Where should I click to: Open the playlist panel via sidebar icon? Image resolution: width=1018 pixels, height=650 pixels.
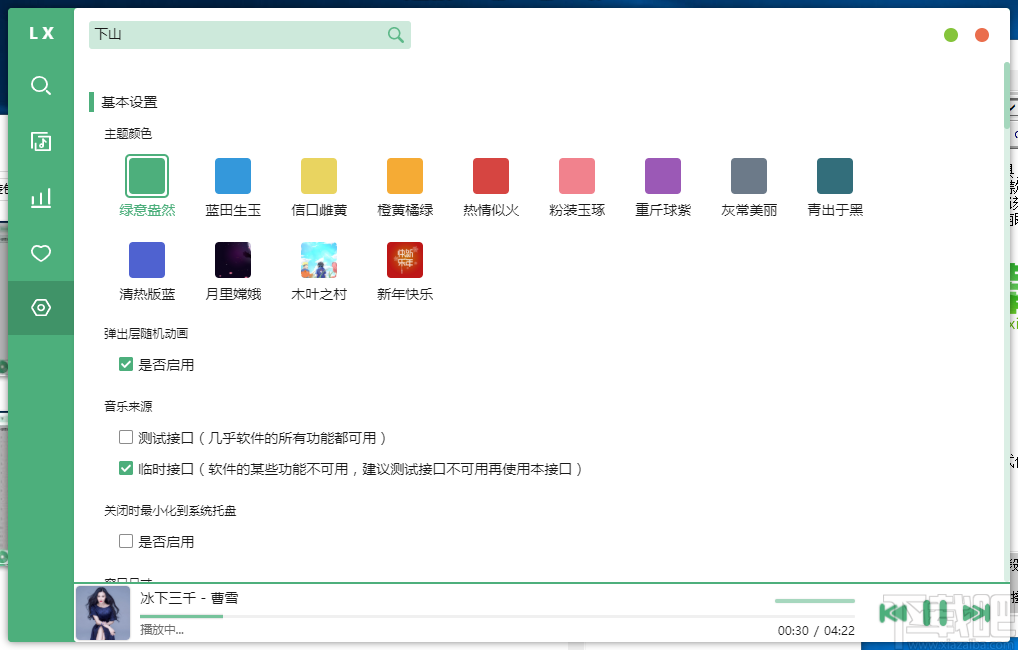40,141
